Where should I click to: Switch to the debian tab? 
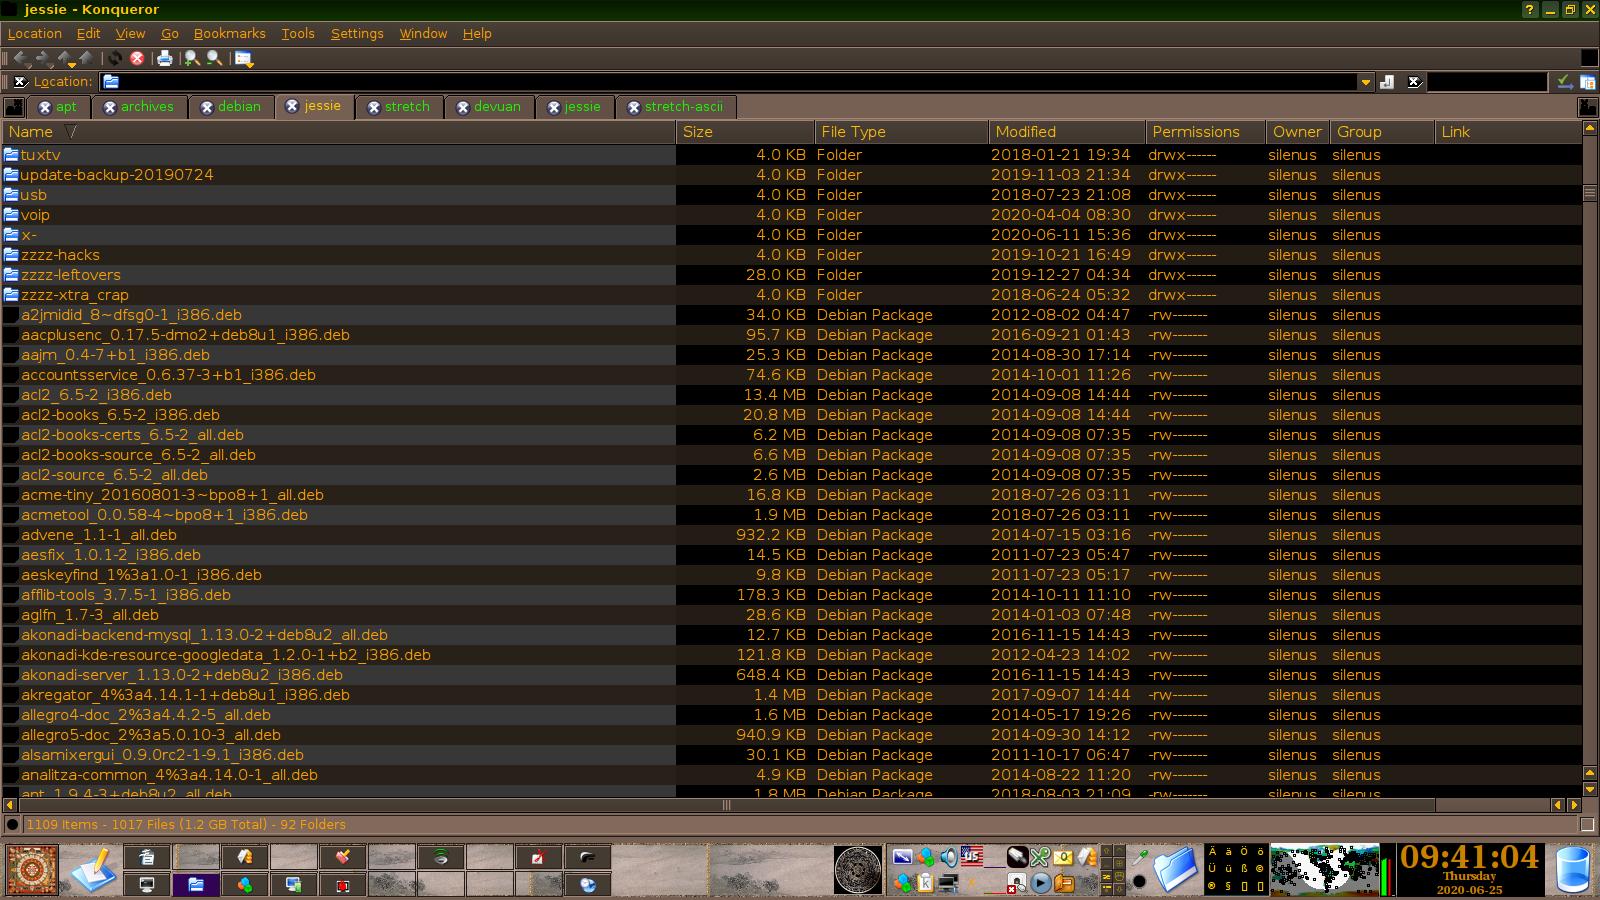[x=239, y=107]
